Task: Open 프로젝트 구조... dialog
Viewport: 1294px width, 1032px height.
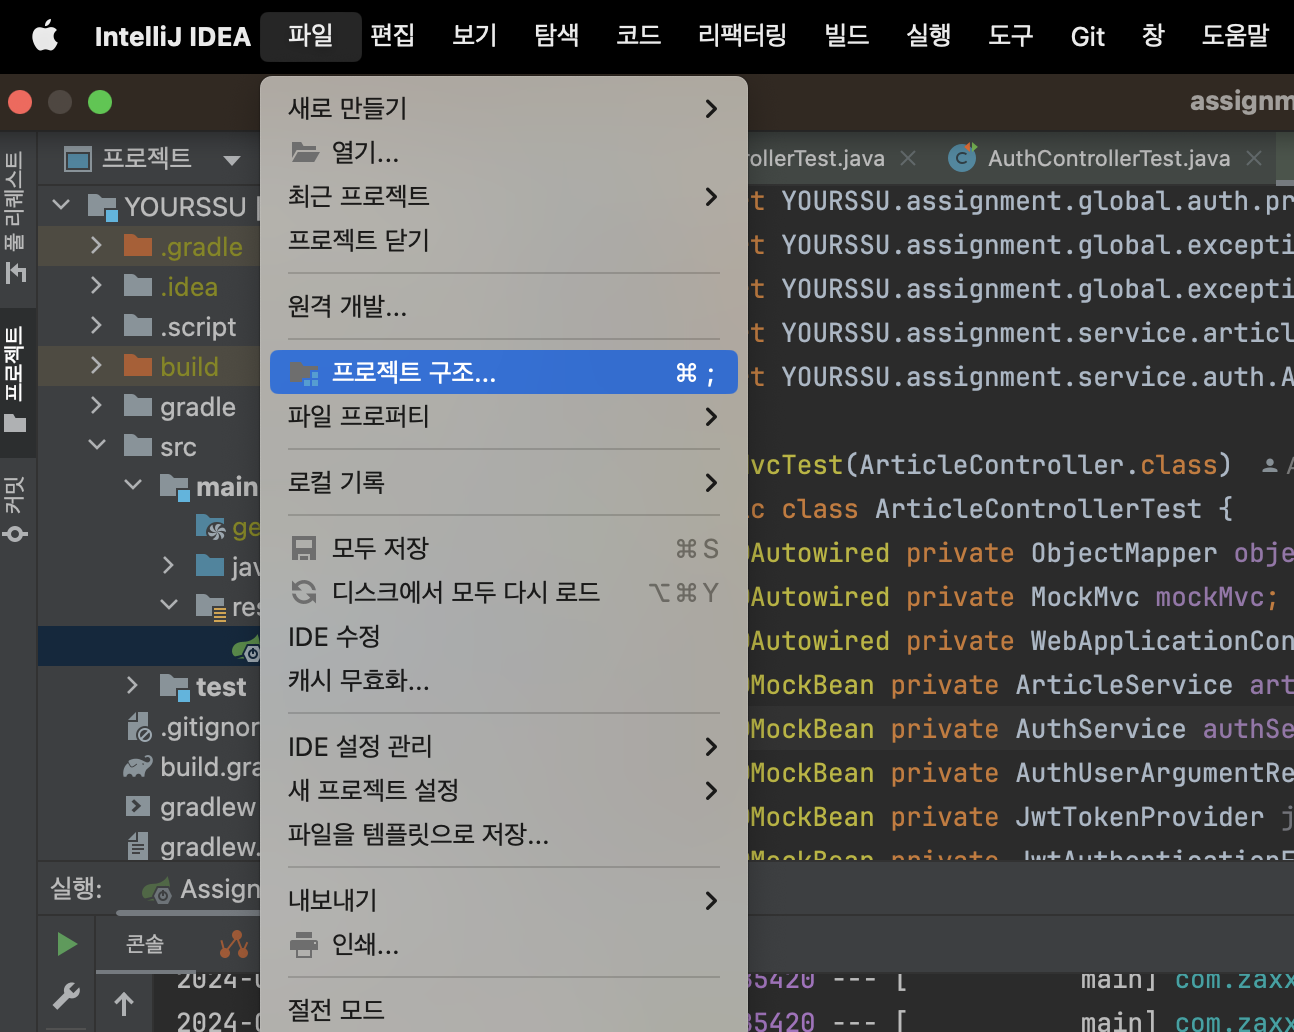Action: pyautogui.click(x=504, y=372)
